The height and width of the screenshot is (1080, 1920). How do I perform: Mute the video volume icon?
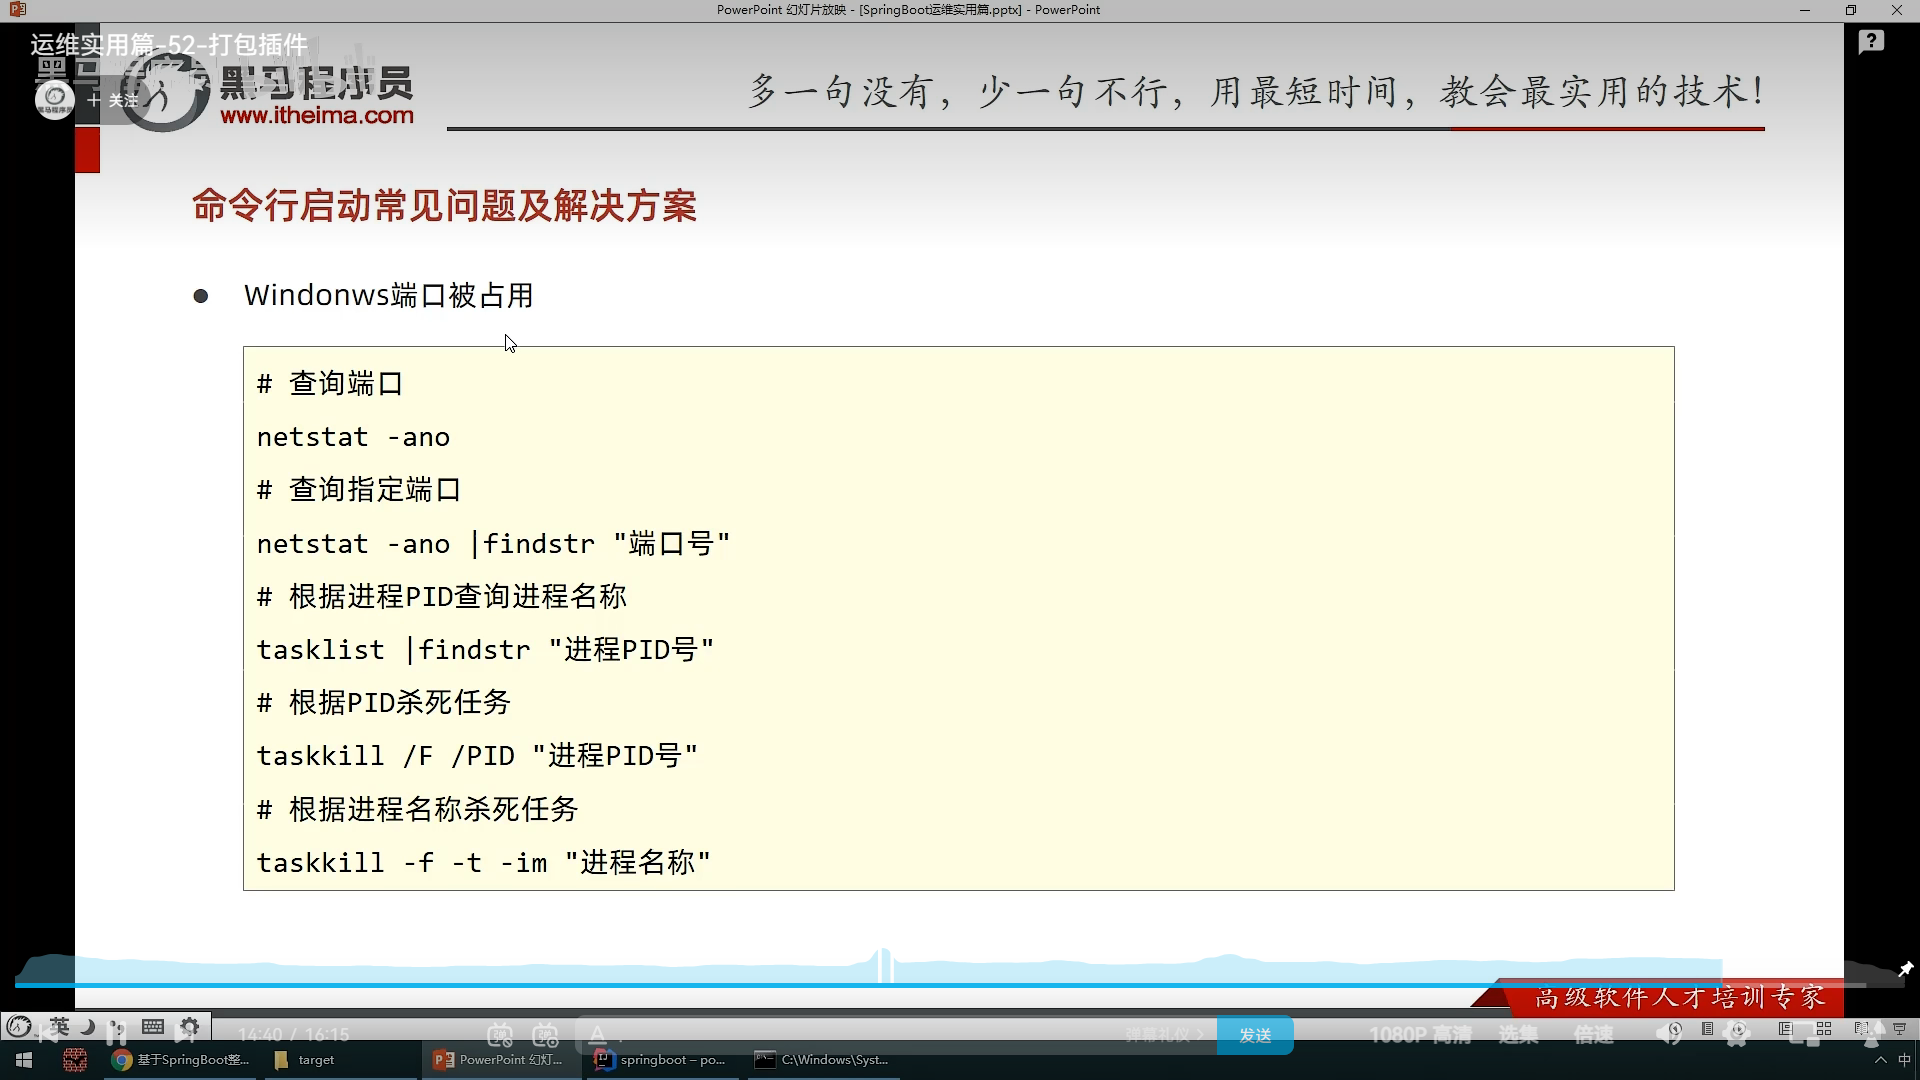(1669, 1034)
